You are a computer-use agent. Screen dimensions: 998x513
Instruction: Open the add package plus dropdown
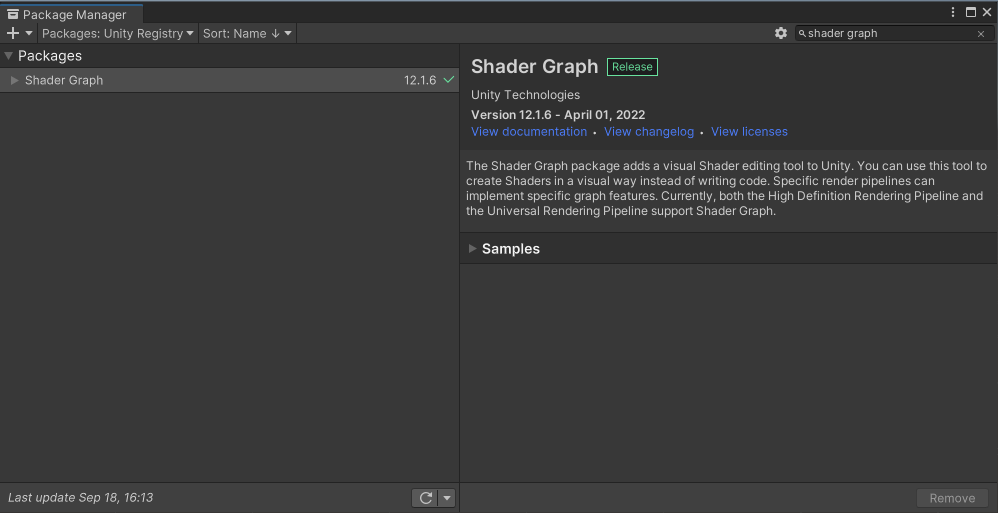(x=20, y=33)
